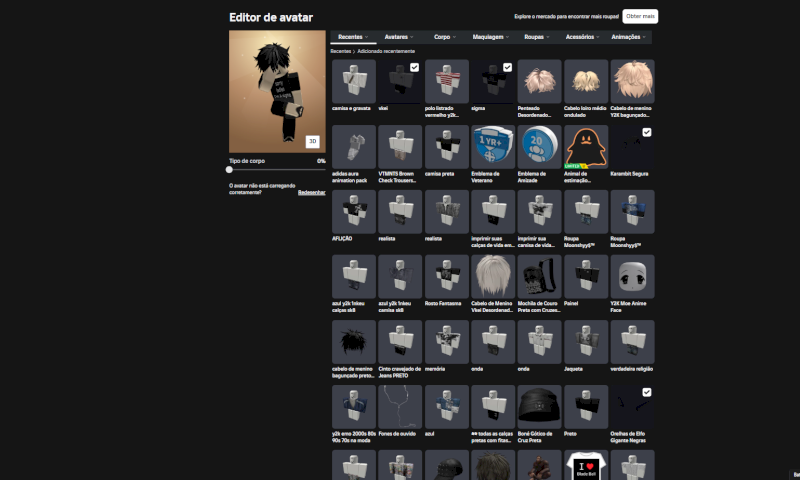Click 'Adicionado recentemente' breadcrumb text
This screenshot has height=480, width=800.
click(x=386, y=51)
